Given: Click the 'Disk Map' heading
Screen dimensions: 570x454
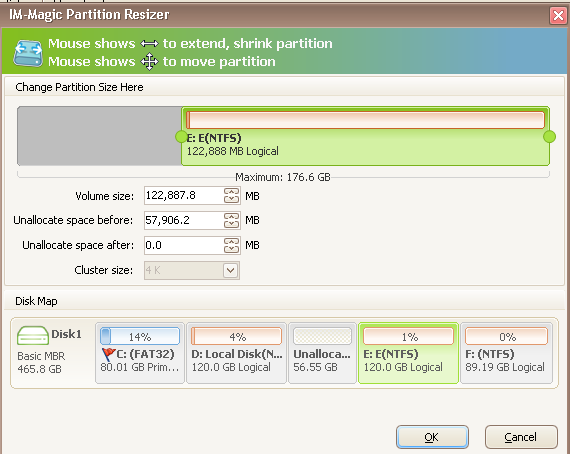Looking at the screenshot, I should [36, 301].
